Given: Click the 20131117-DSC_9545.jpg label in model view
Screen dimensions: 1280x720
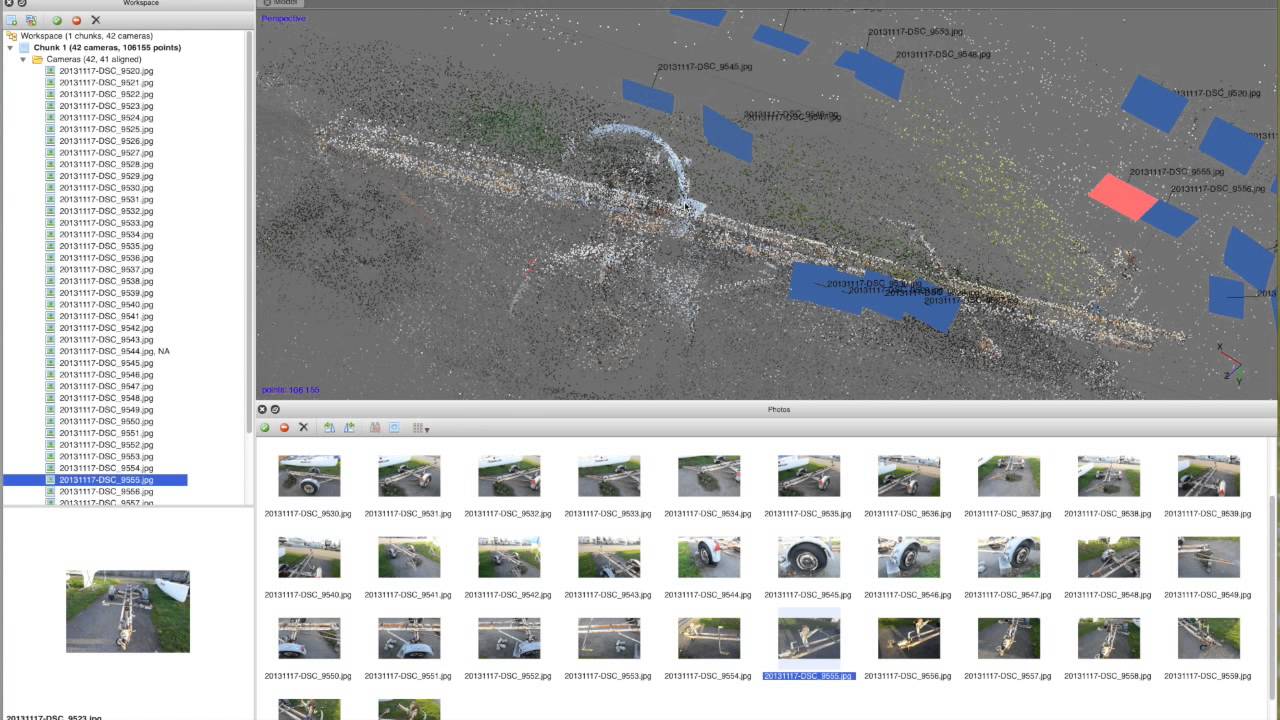Looking at the screenshot, I should pyautogui.click(x=704, y=67).
